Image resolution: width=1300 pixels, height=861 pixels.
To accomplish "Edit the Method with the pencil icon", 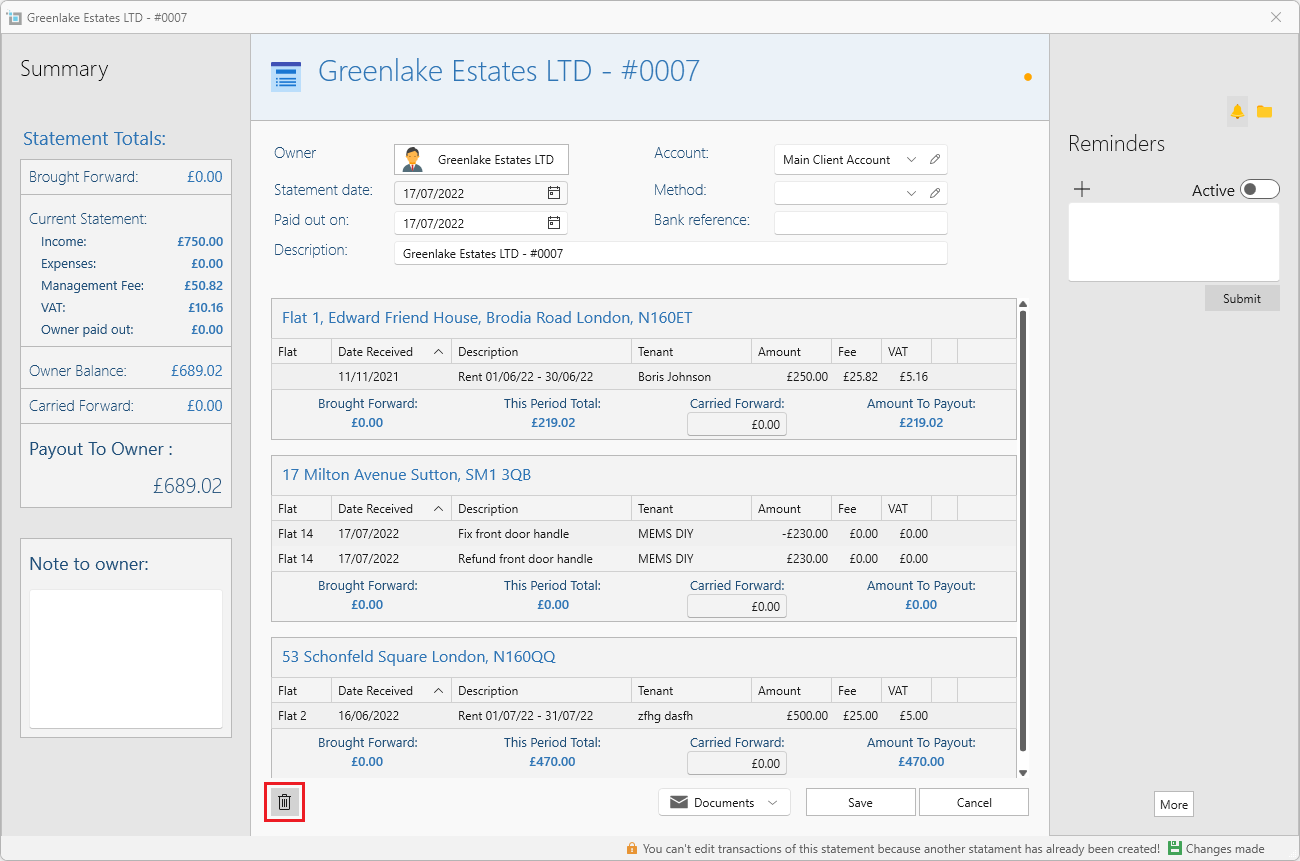I will (935, 193).
